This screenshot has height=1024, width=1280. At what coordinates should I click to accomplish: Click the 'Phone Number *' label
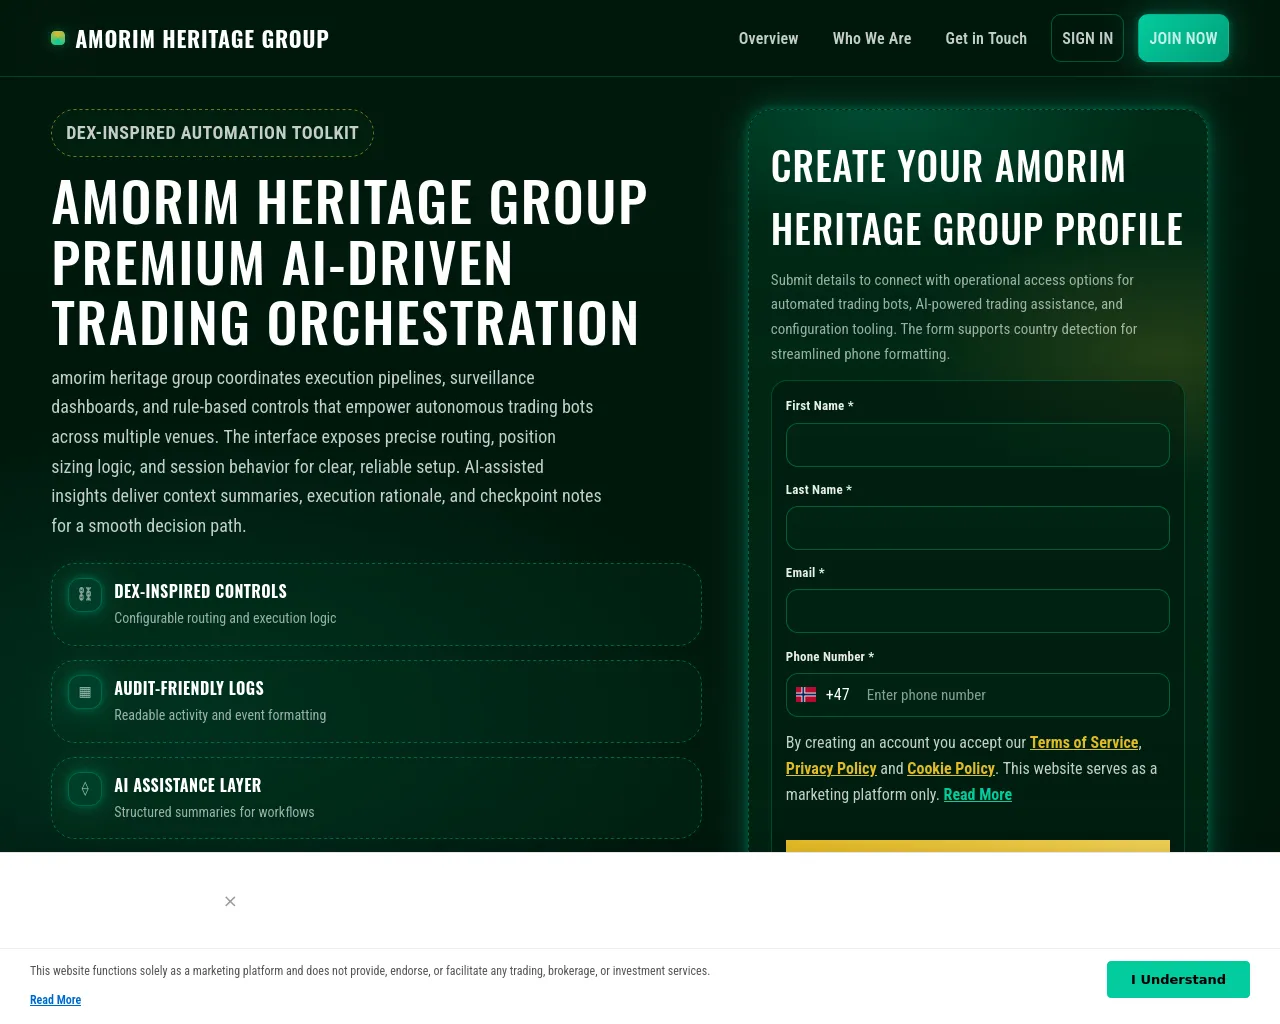pos(830,656)
